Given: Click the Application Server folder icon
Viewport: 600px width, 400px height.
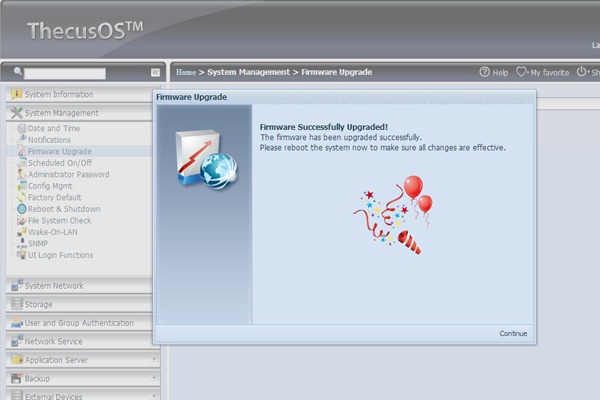Looking at the screenshot, I should (x=17, y=359).
